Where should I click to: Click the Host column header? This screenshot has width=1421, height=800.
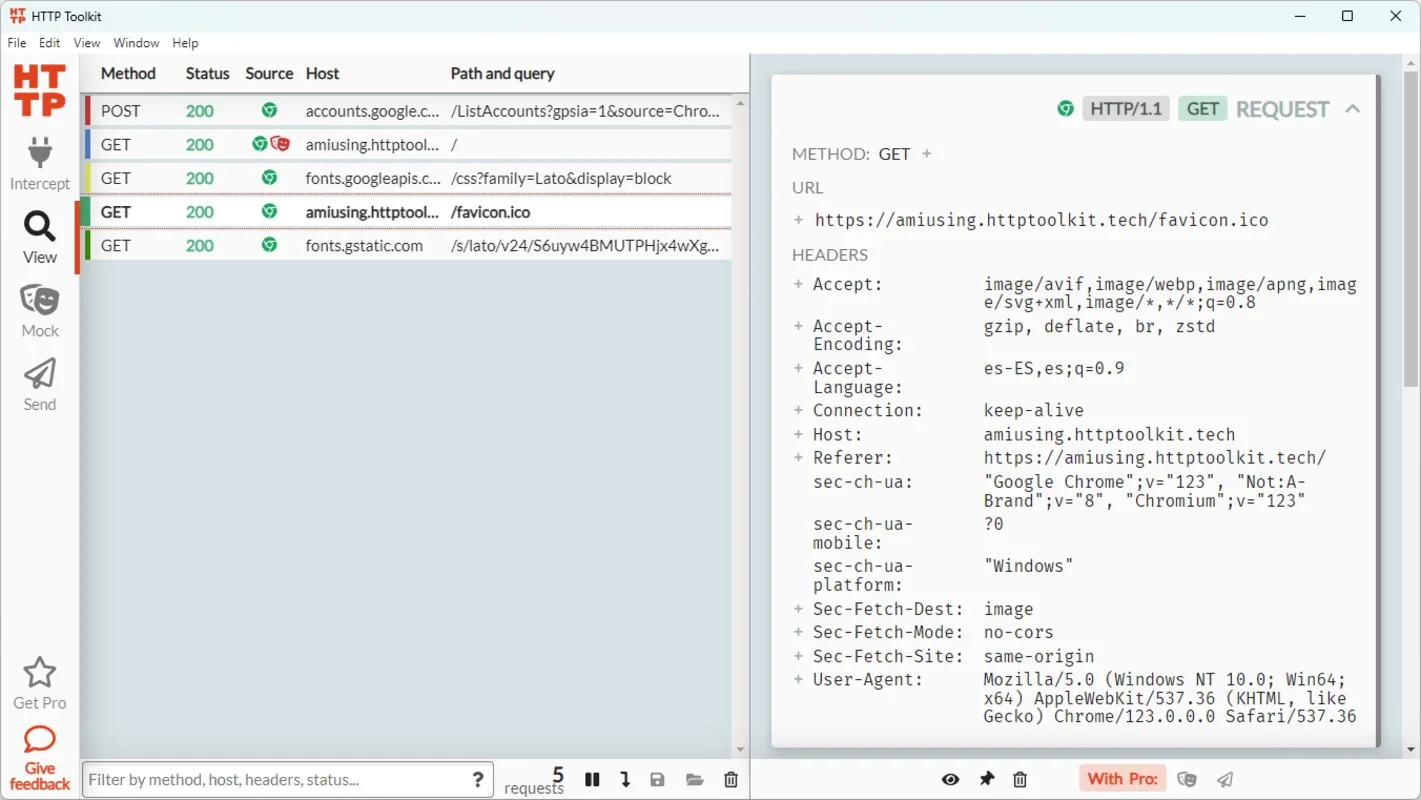322,73
